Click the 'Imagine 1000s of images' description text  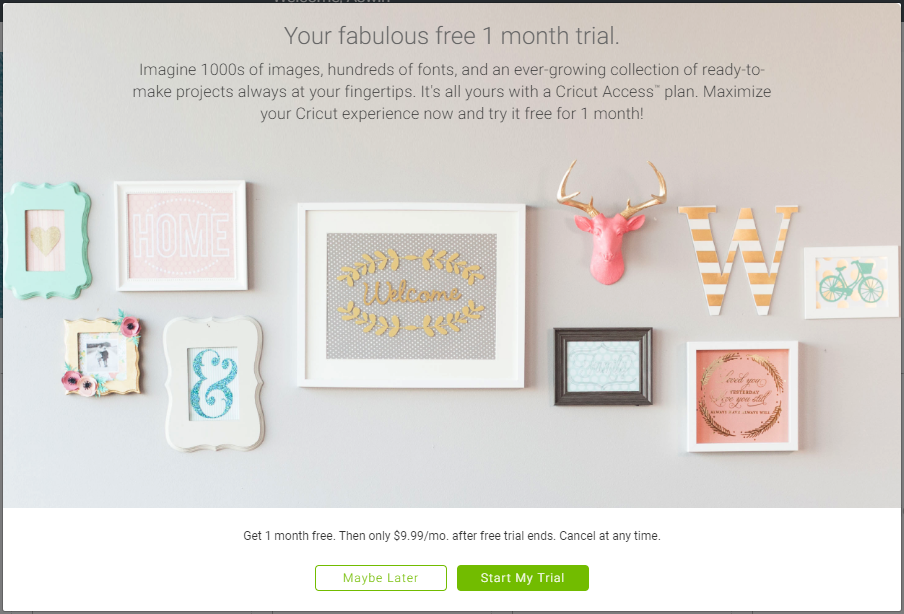[451, 92]
